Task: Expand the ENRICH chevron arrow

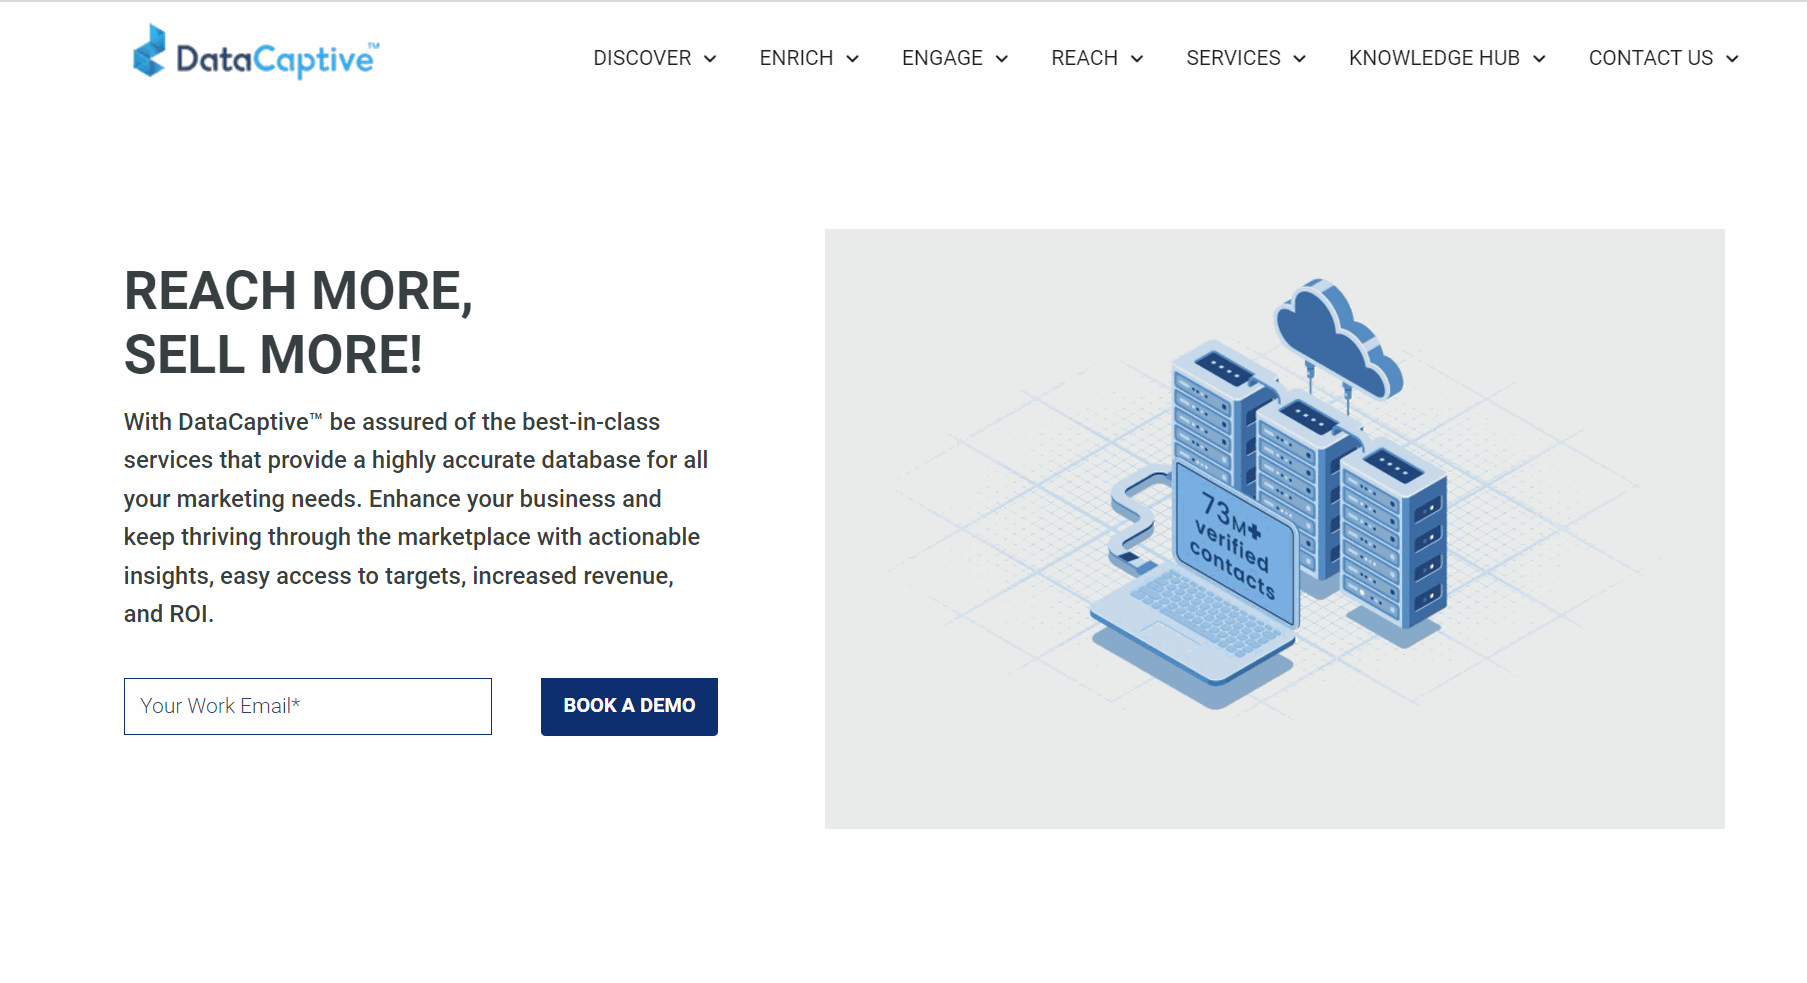Action: [x=852, y=59]
